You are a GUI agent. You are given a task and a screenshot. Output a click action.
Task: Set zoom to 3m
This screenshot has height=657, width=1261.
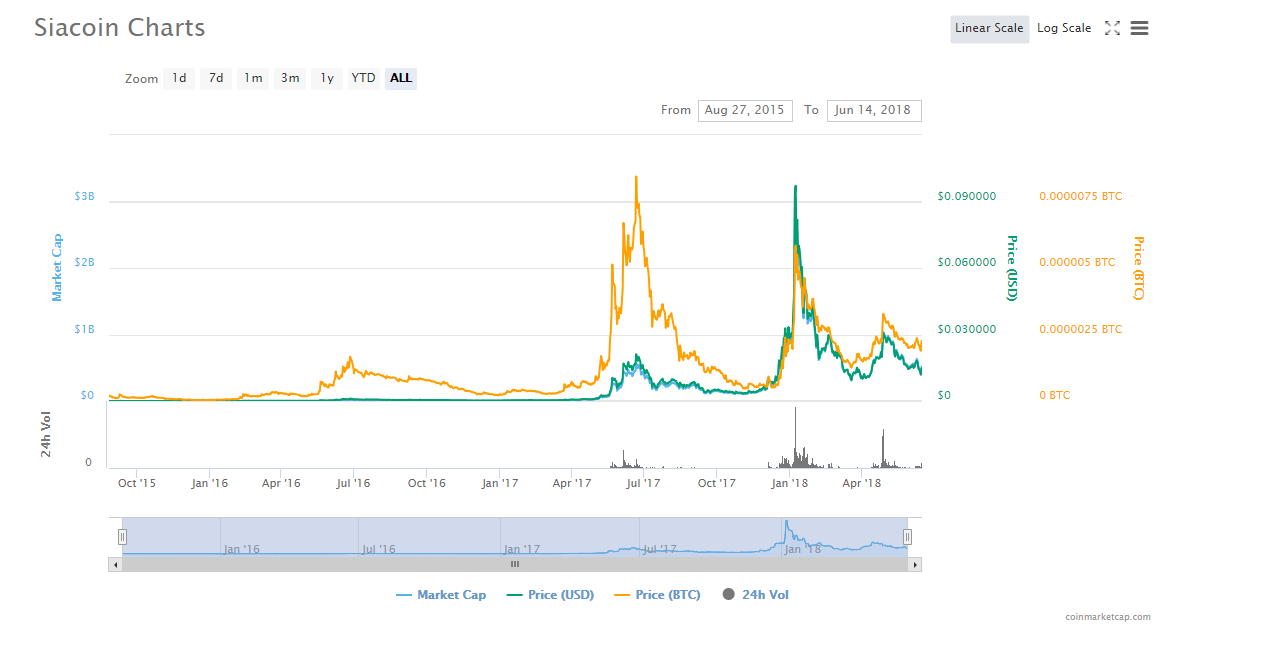click(x=290, y=78)
